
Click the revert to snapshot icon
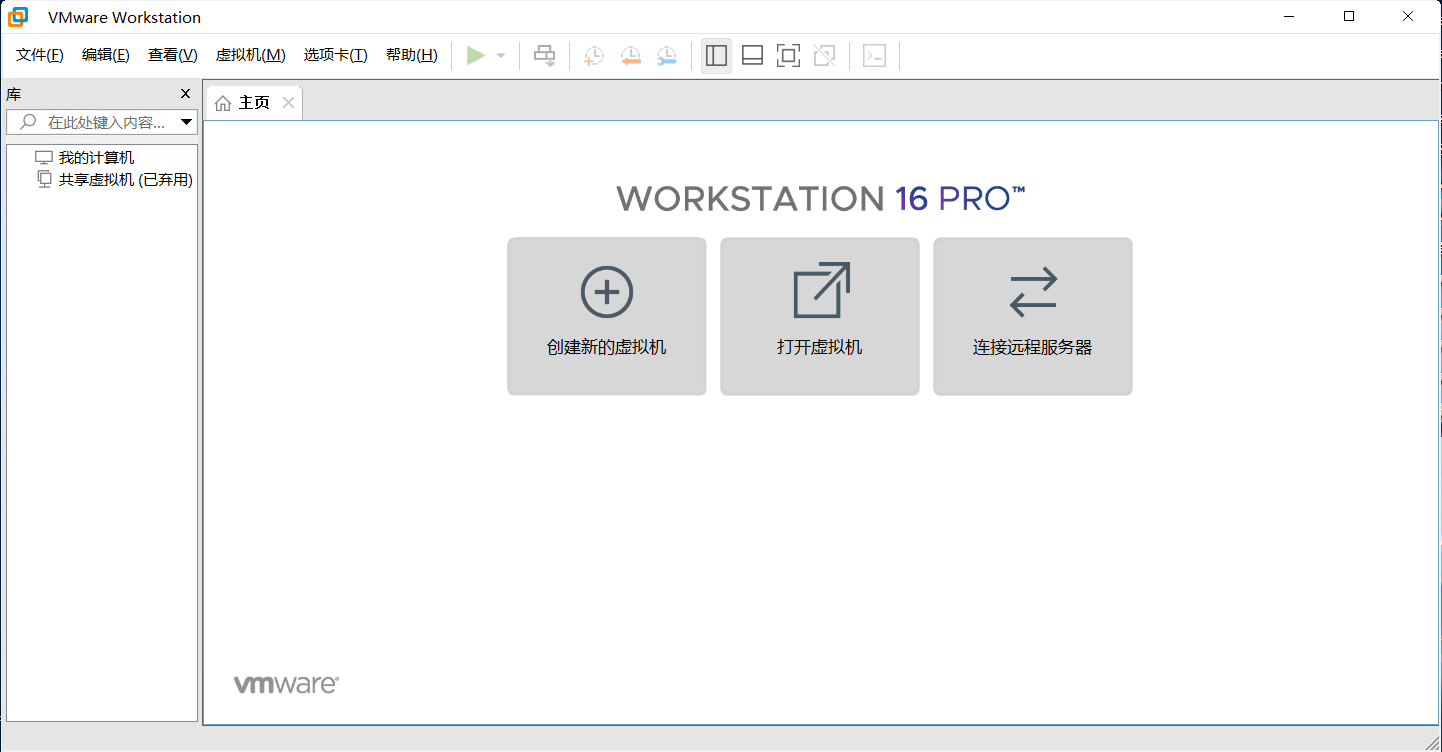pos(630,56)
